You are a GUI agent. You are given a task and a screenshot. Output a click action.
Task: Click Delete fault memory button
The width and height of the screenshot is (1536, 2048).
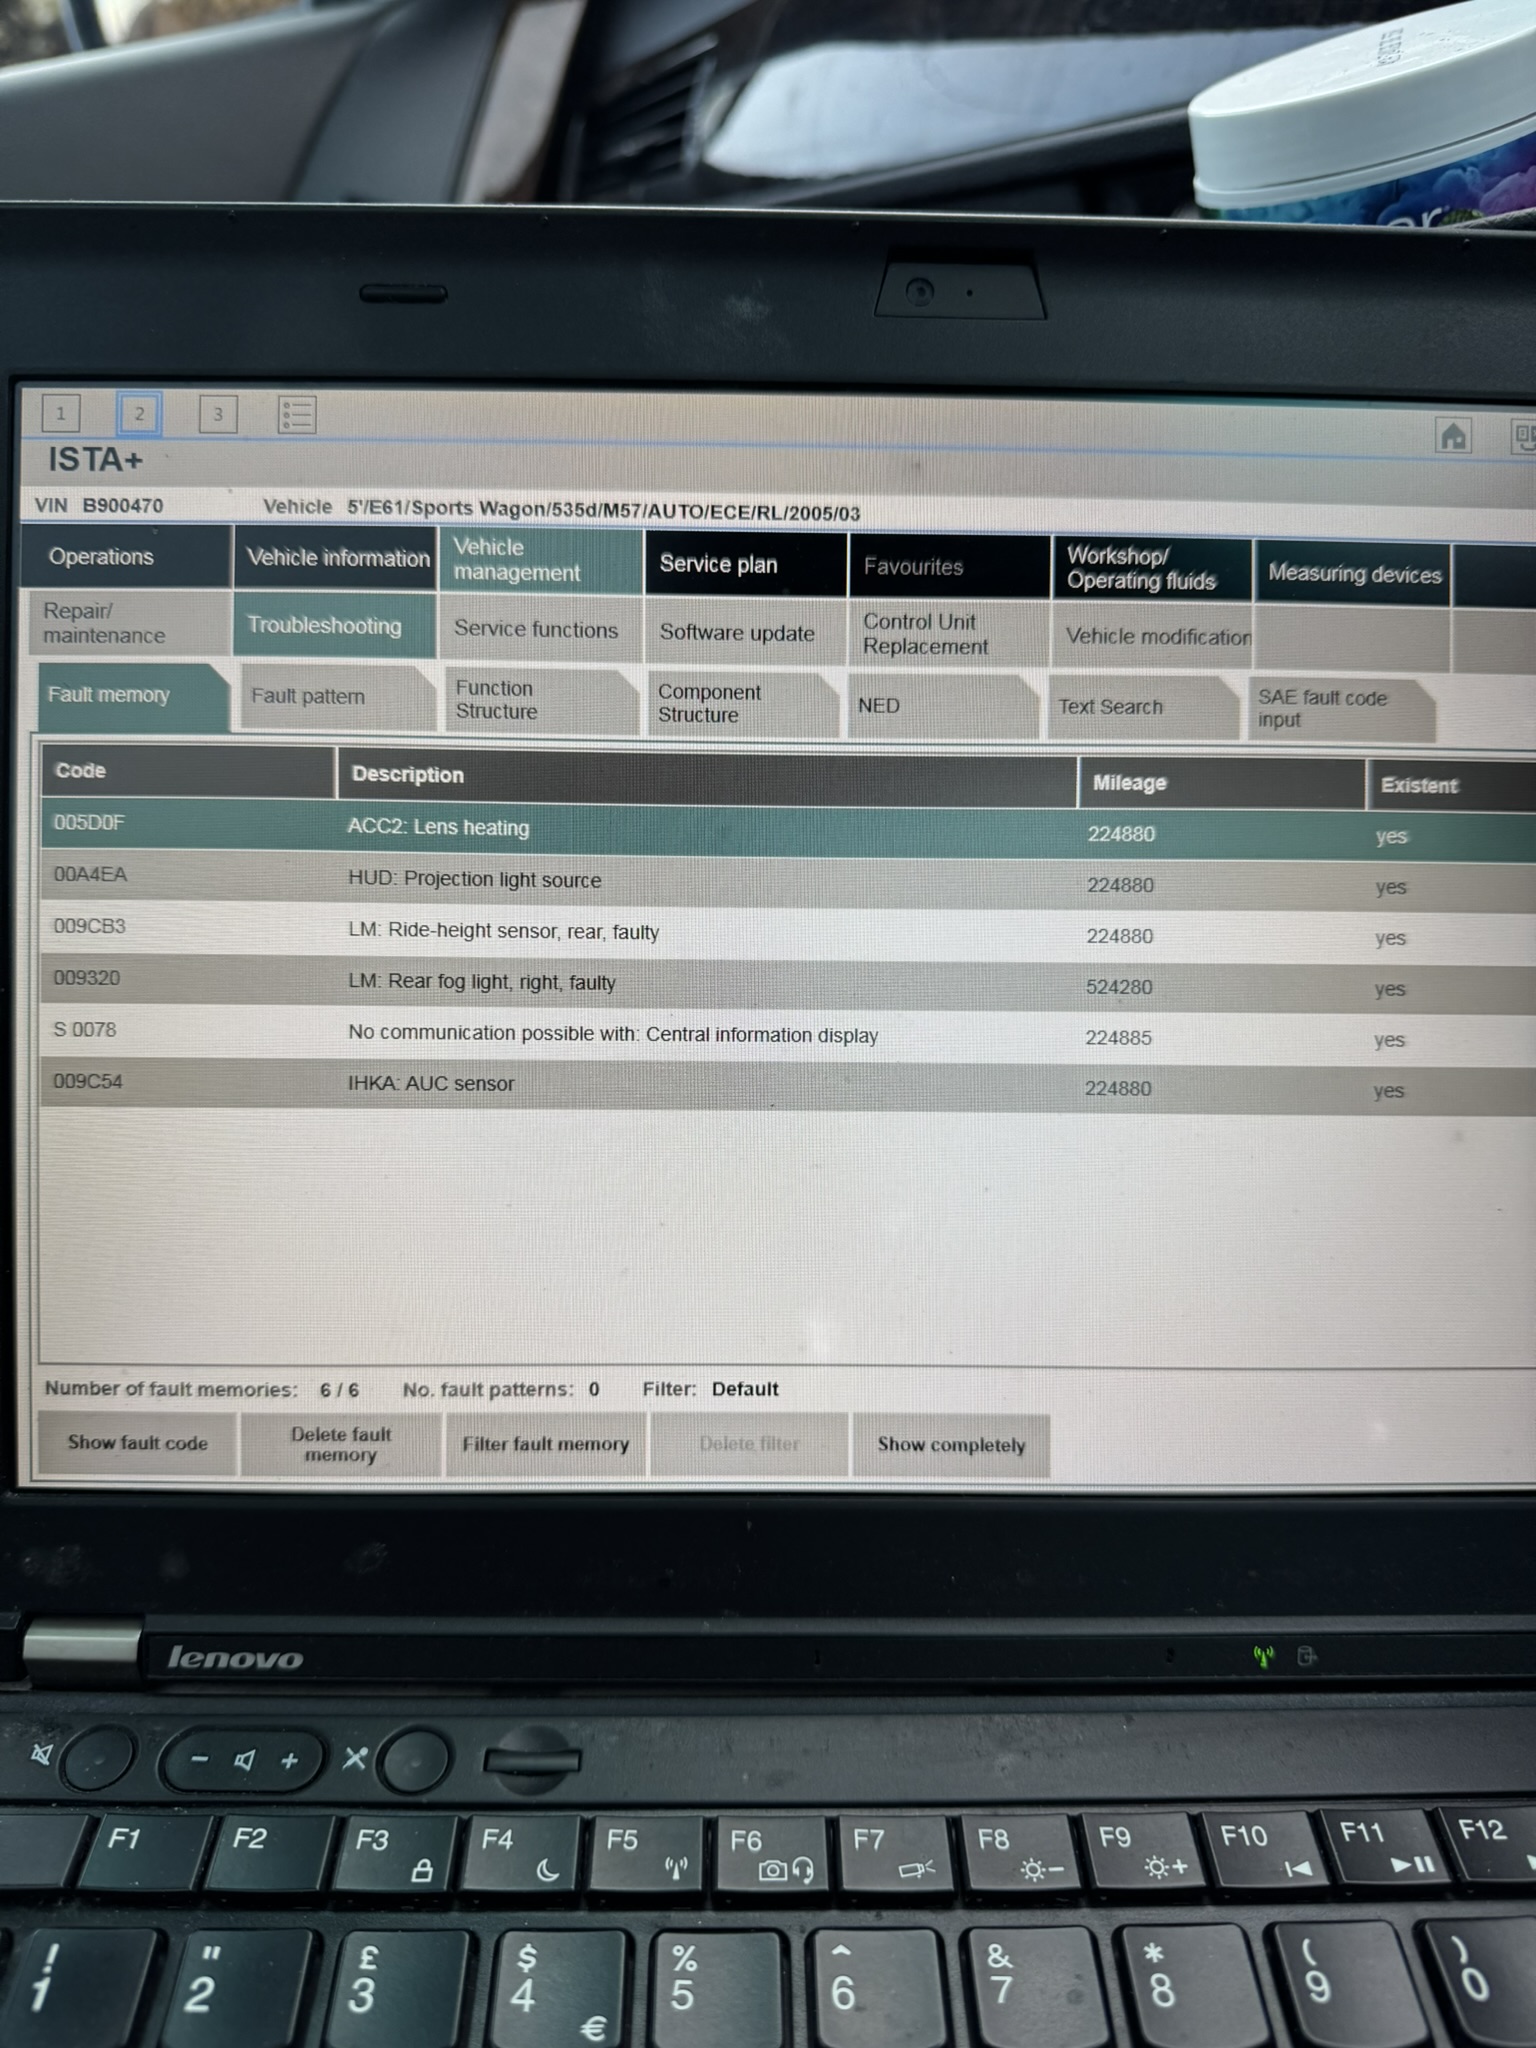341,1444
